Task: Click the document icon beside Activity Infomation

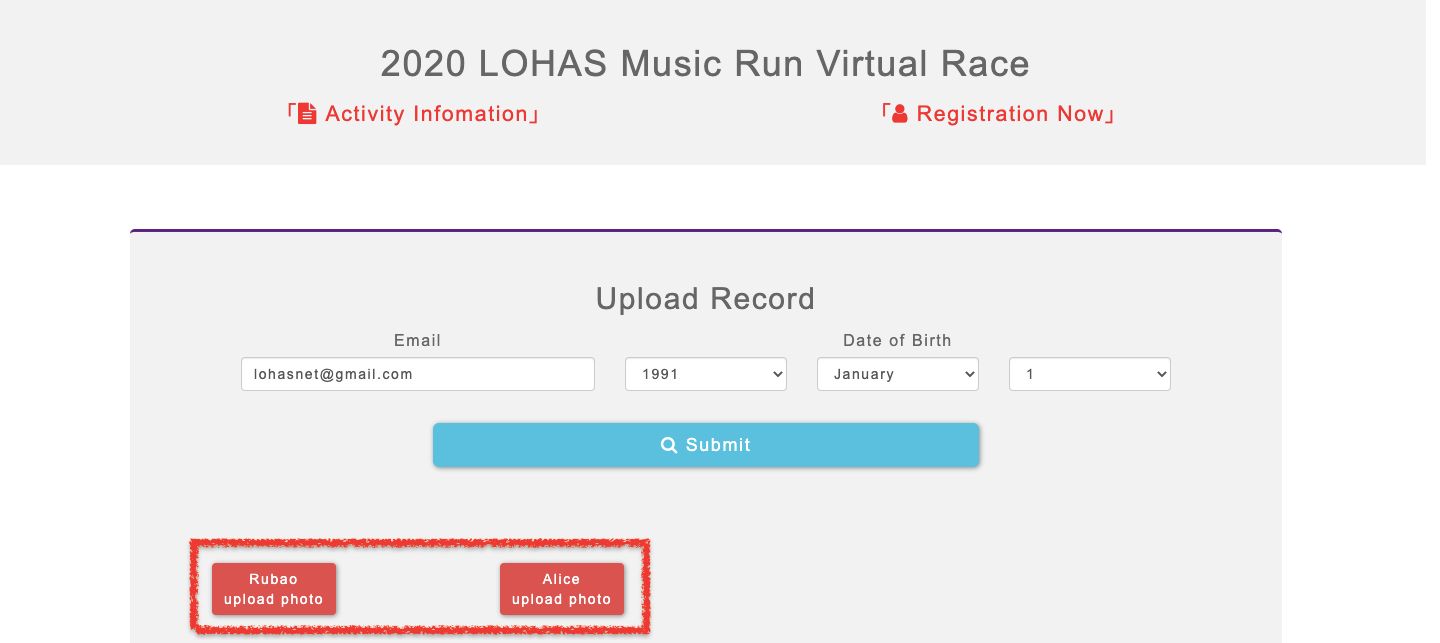Action: (x=307, y=114)
